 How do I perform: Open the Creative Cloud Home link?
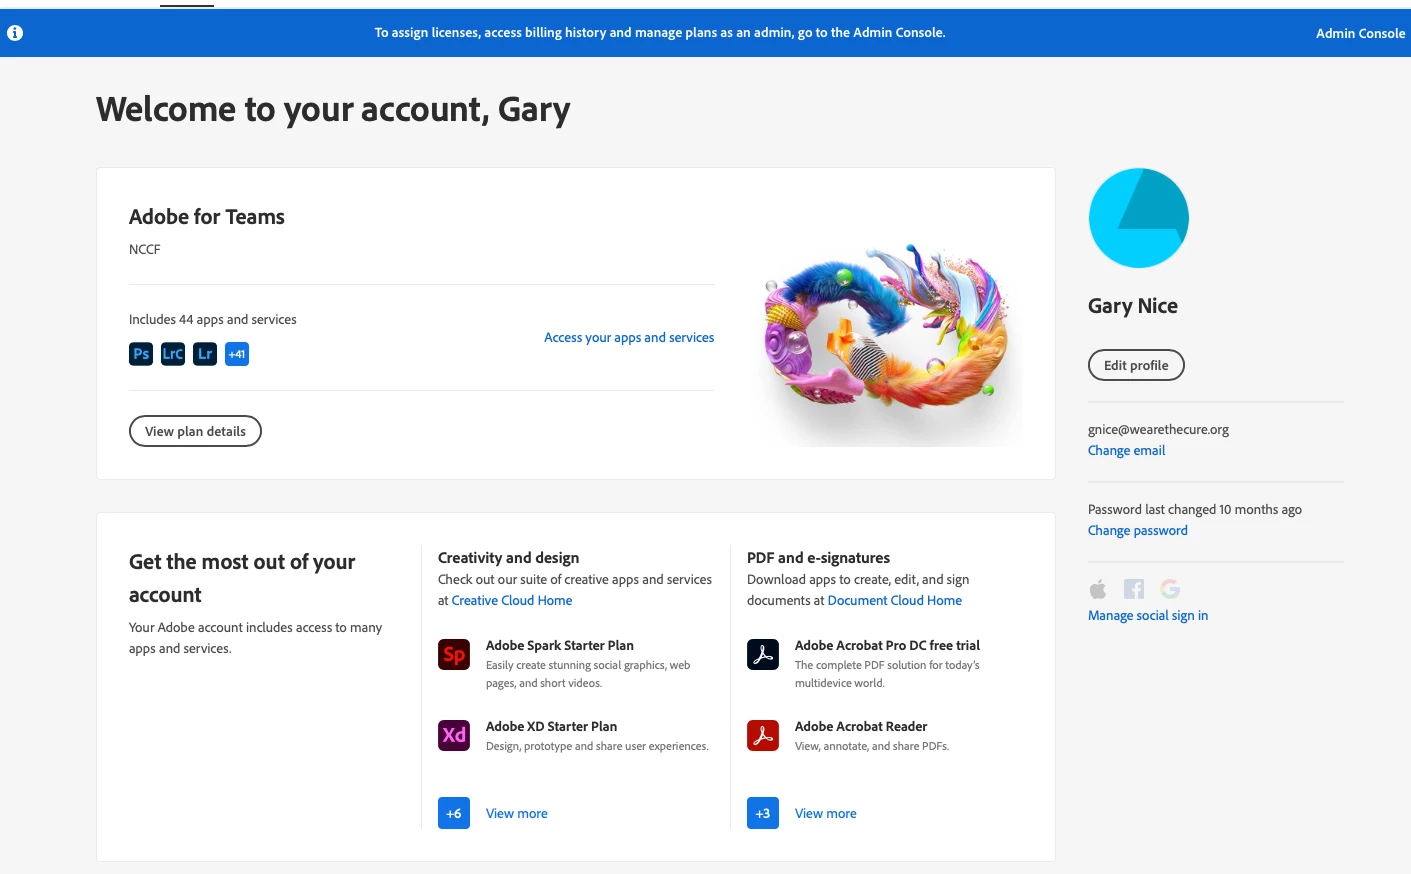512,601
